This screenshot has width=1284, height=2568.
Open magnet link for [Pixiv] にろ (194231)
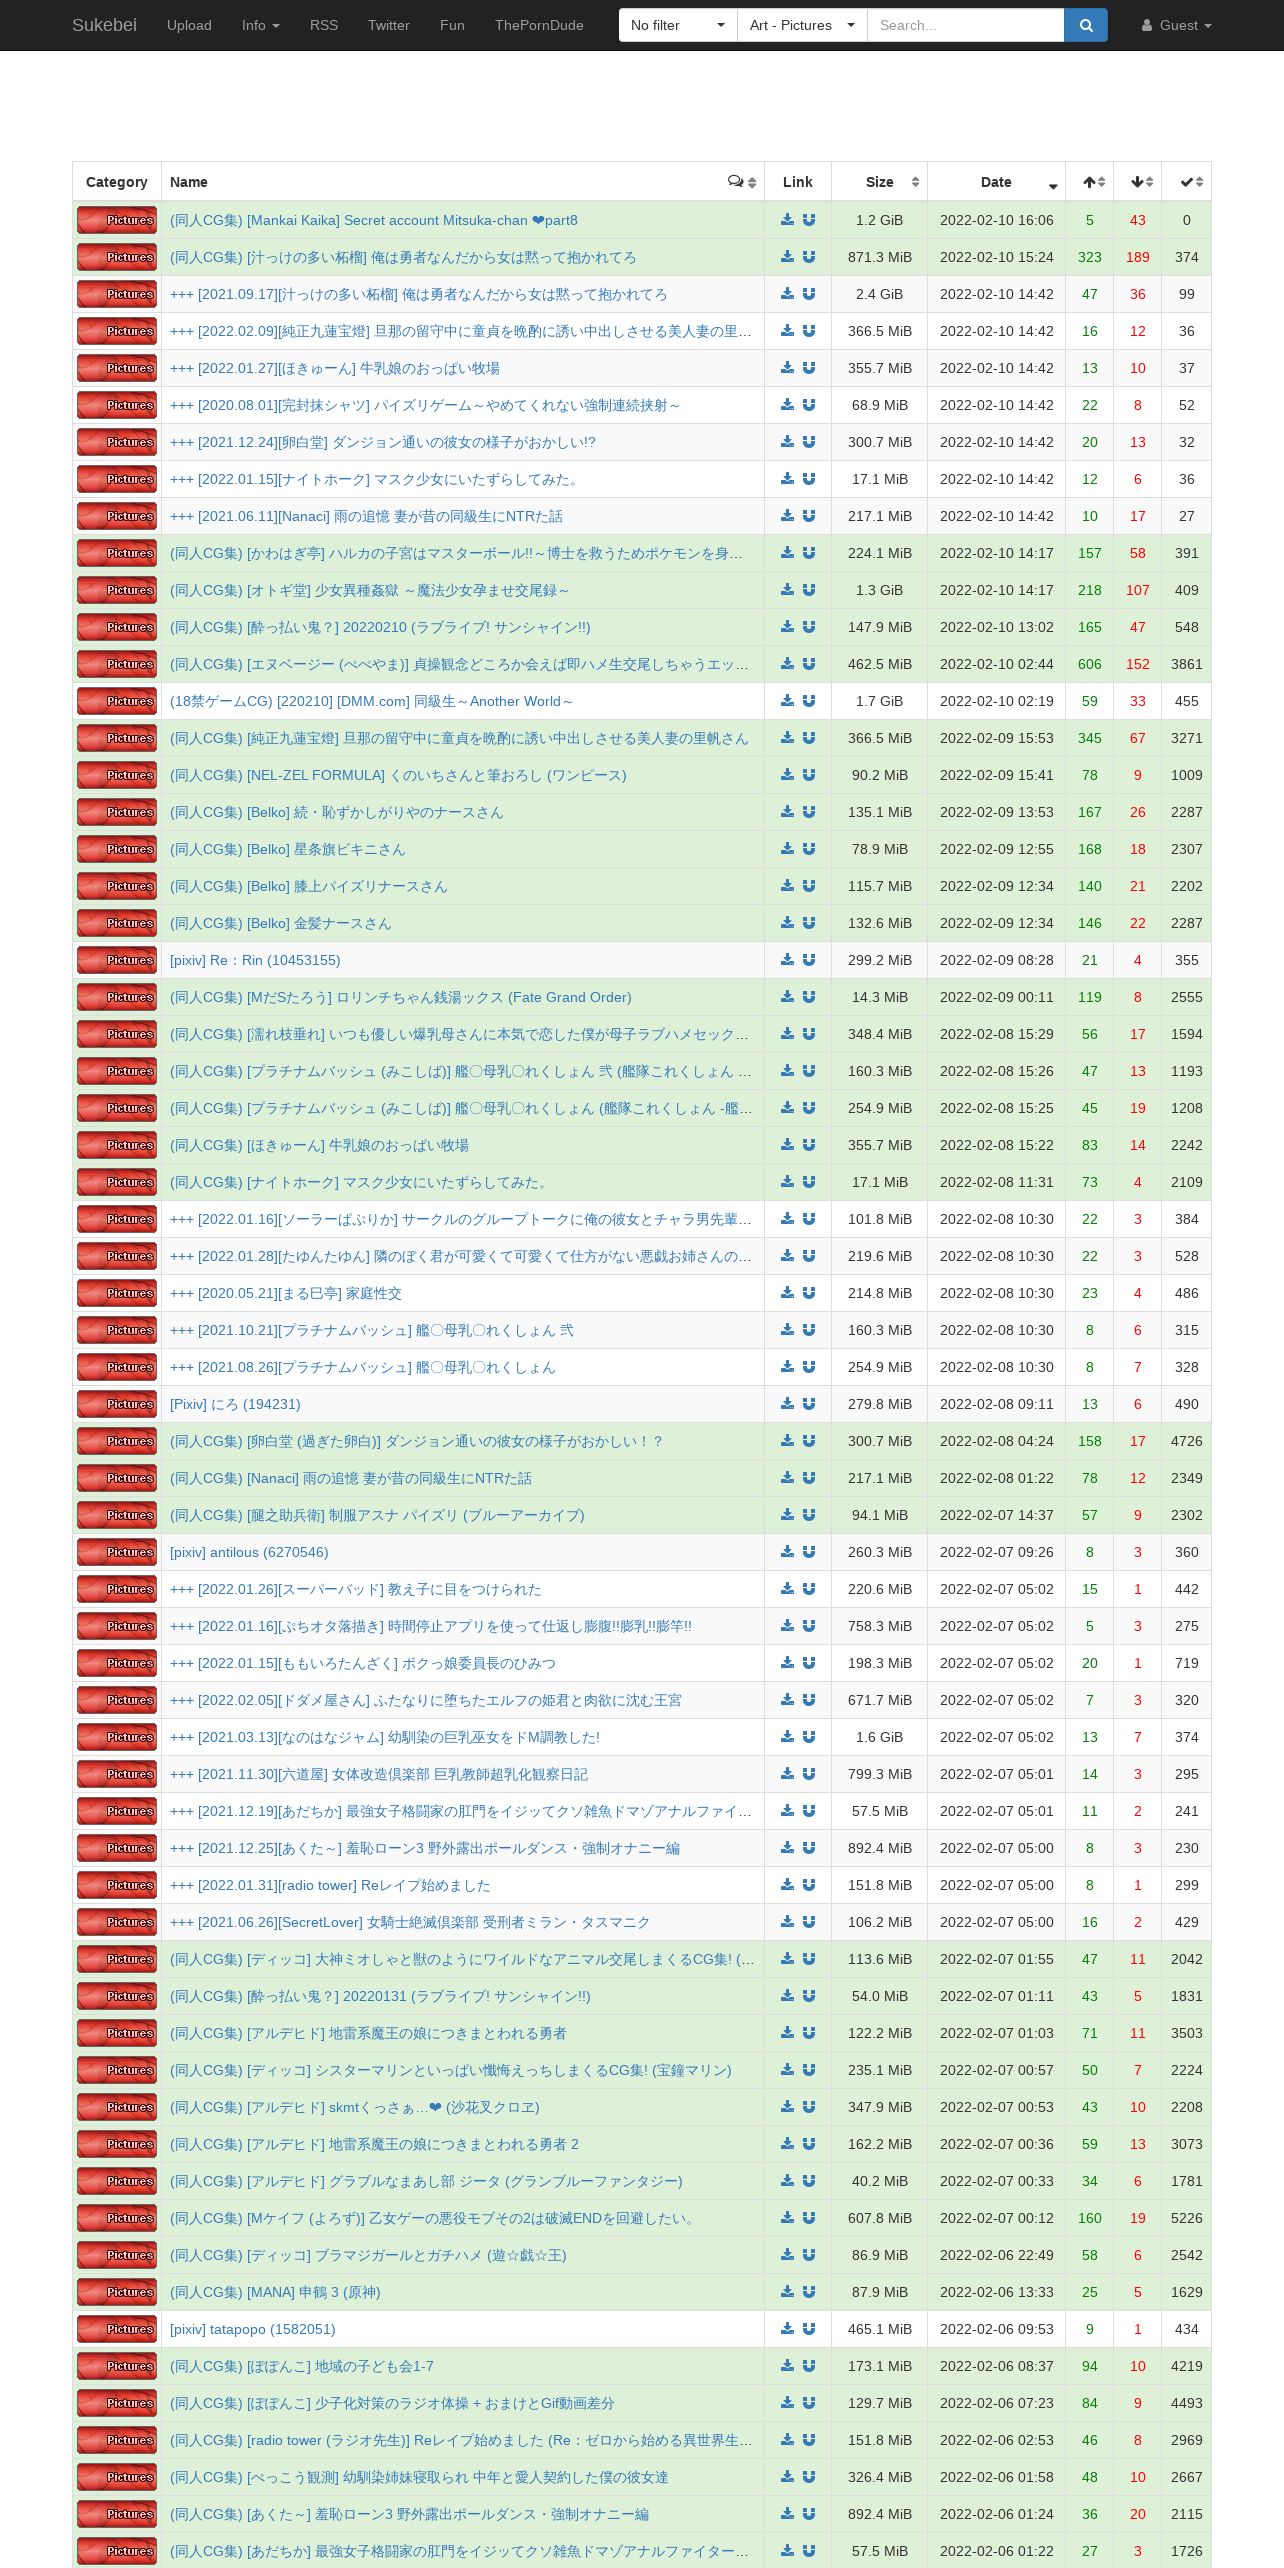[x=808, y=1404]
